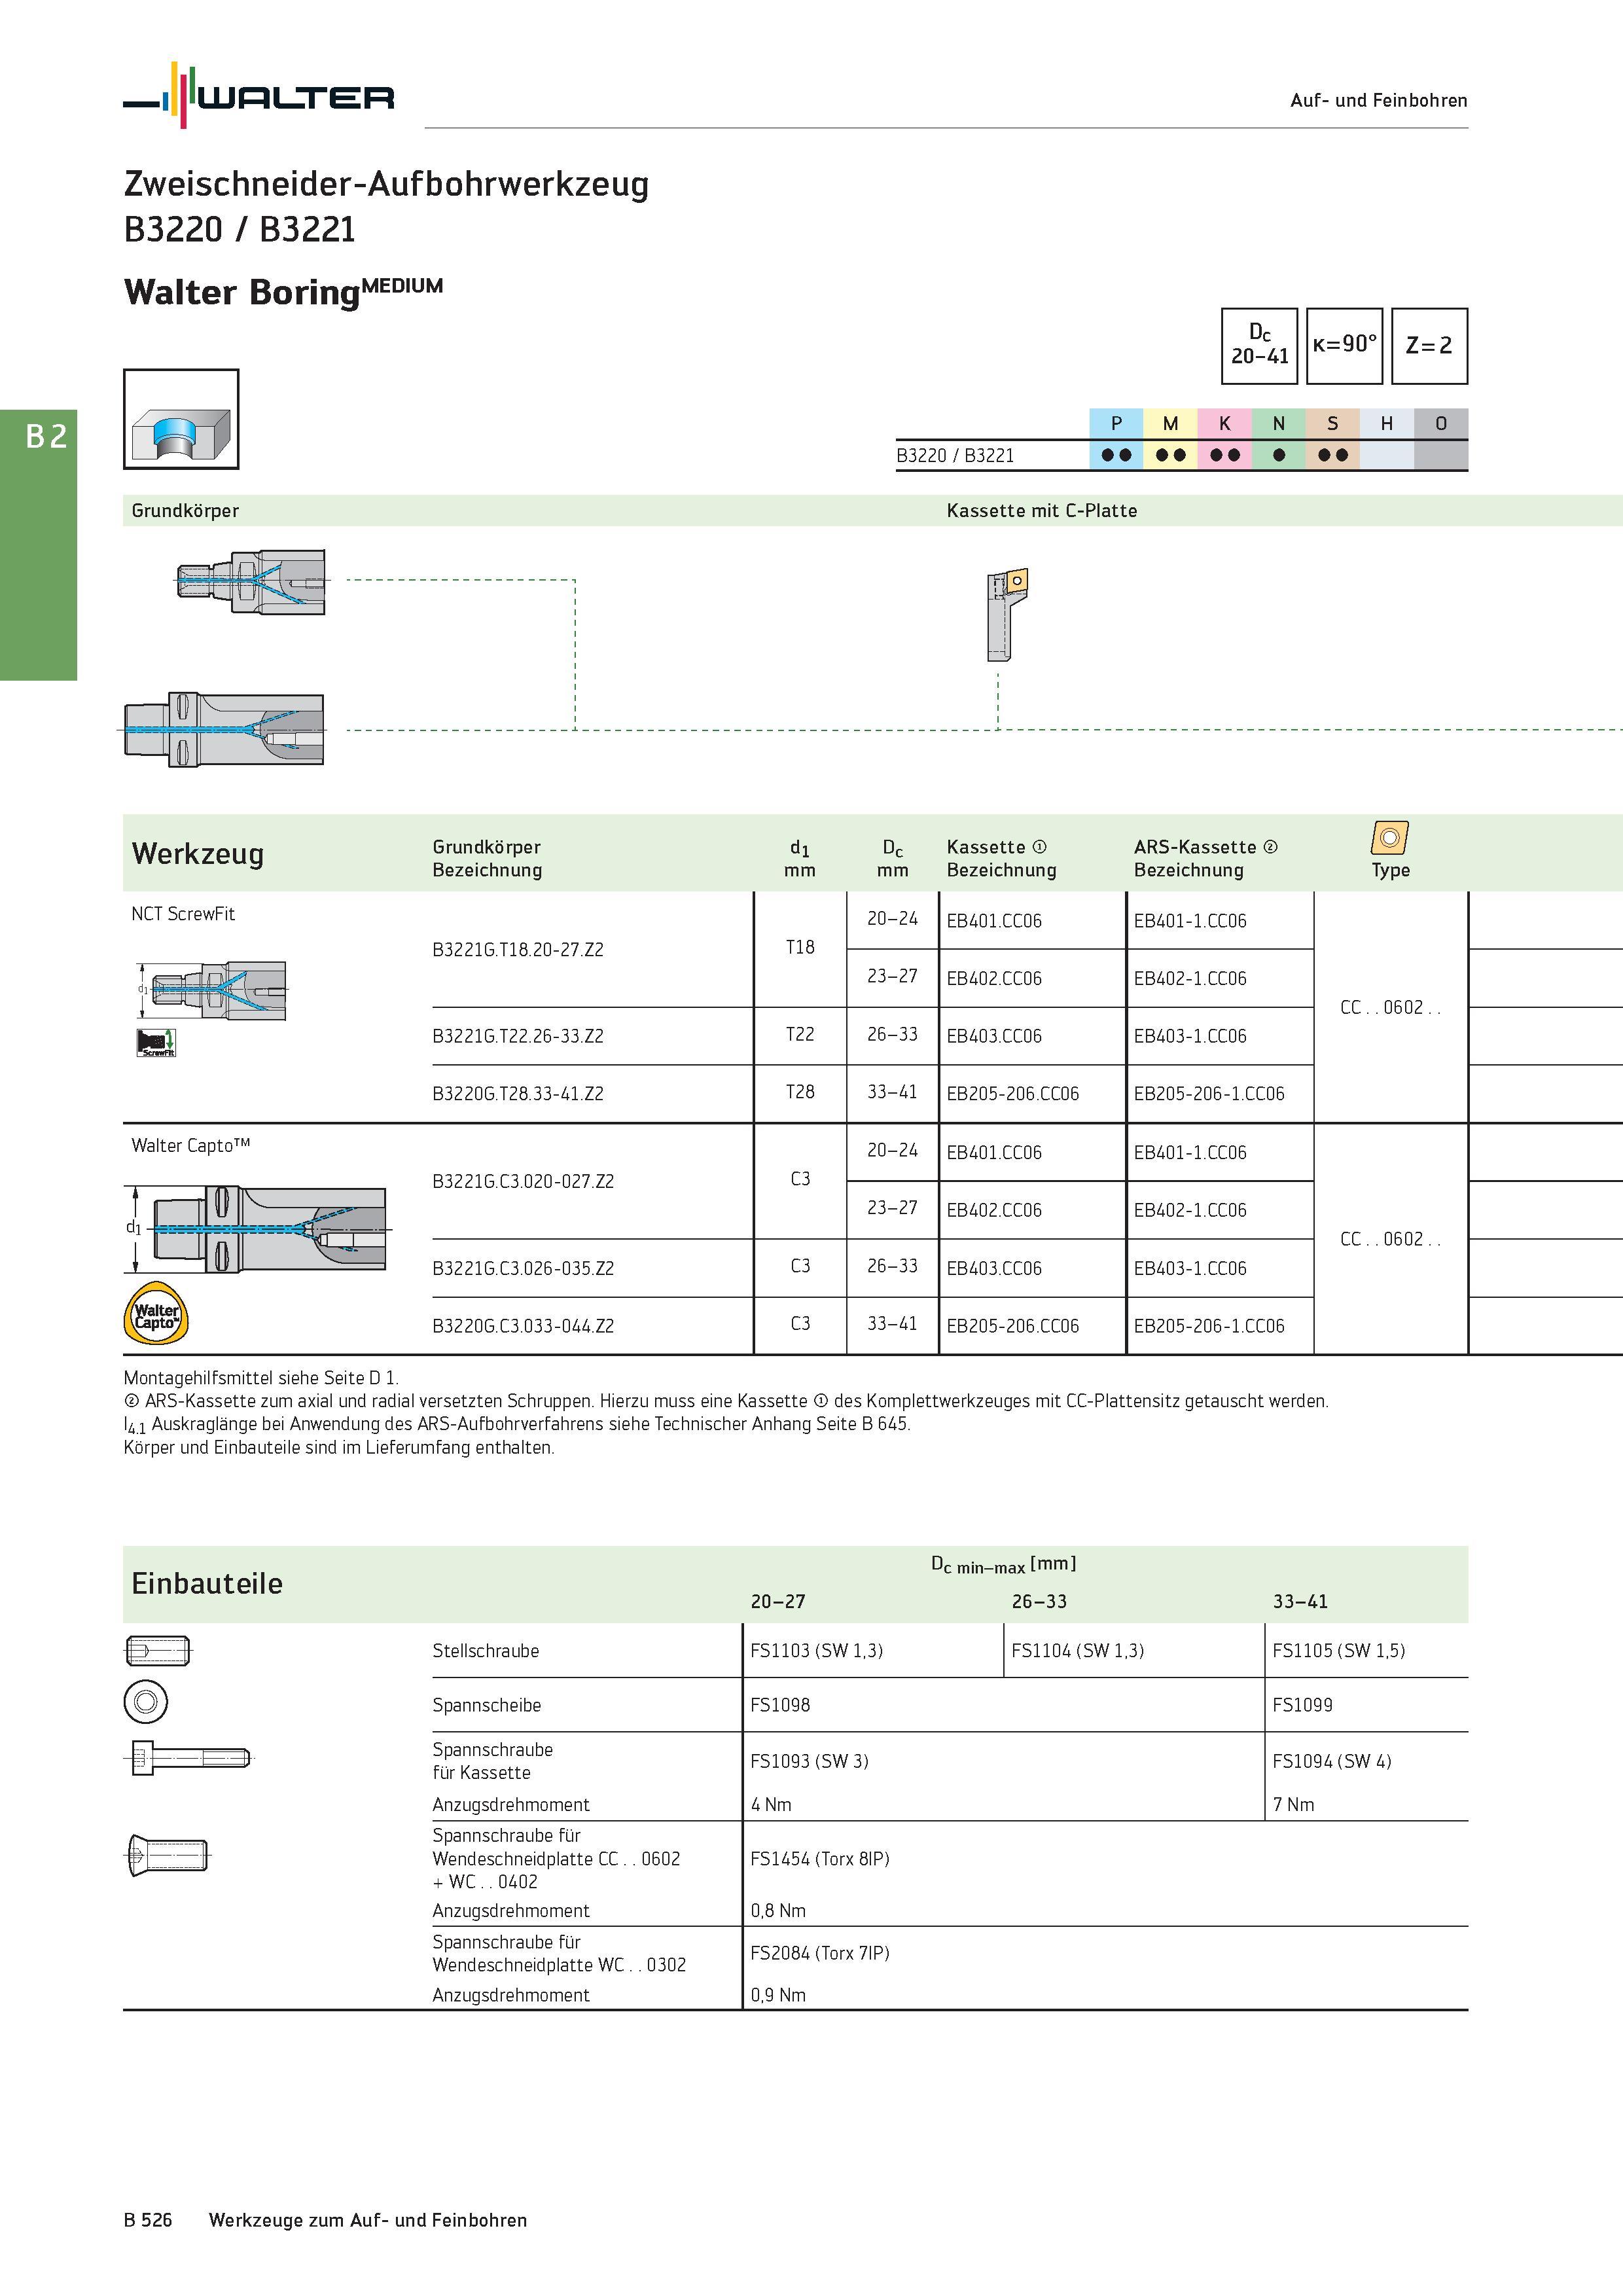Click the Einbauteile table heading

[207, 1584]
